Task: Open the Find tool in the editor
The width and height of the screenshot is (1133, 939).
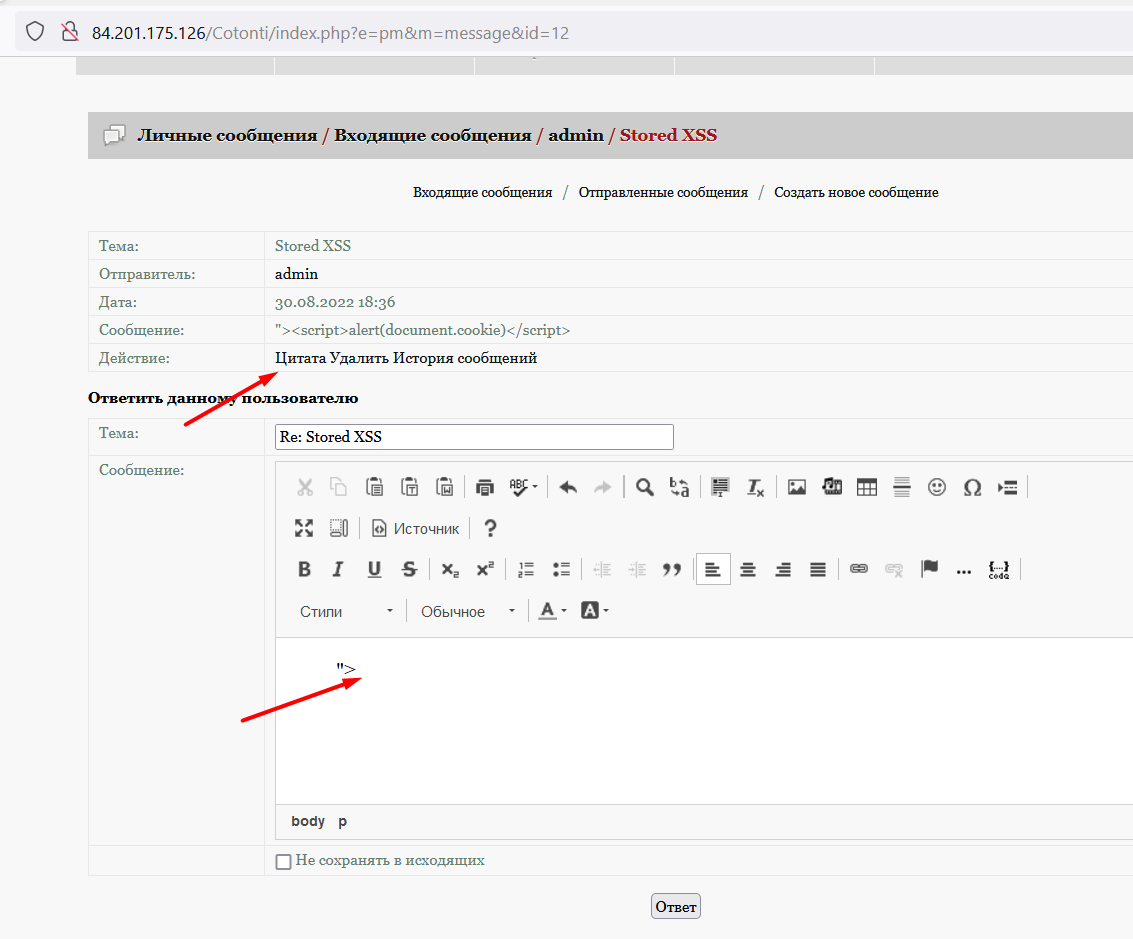Action: point(644,487)
